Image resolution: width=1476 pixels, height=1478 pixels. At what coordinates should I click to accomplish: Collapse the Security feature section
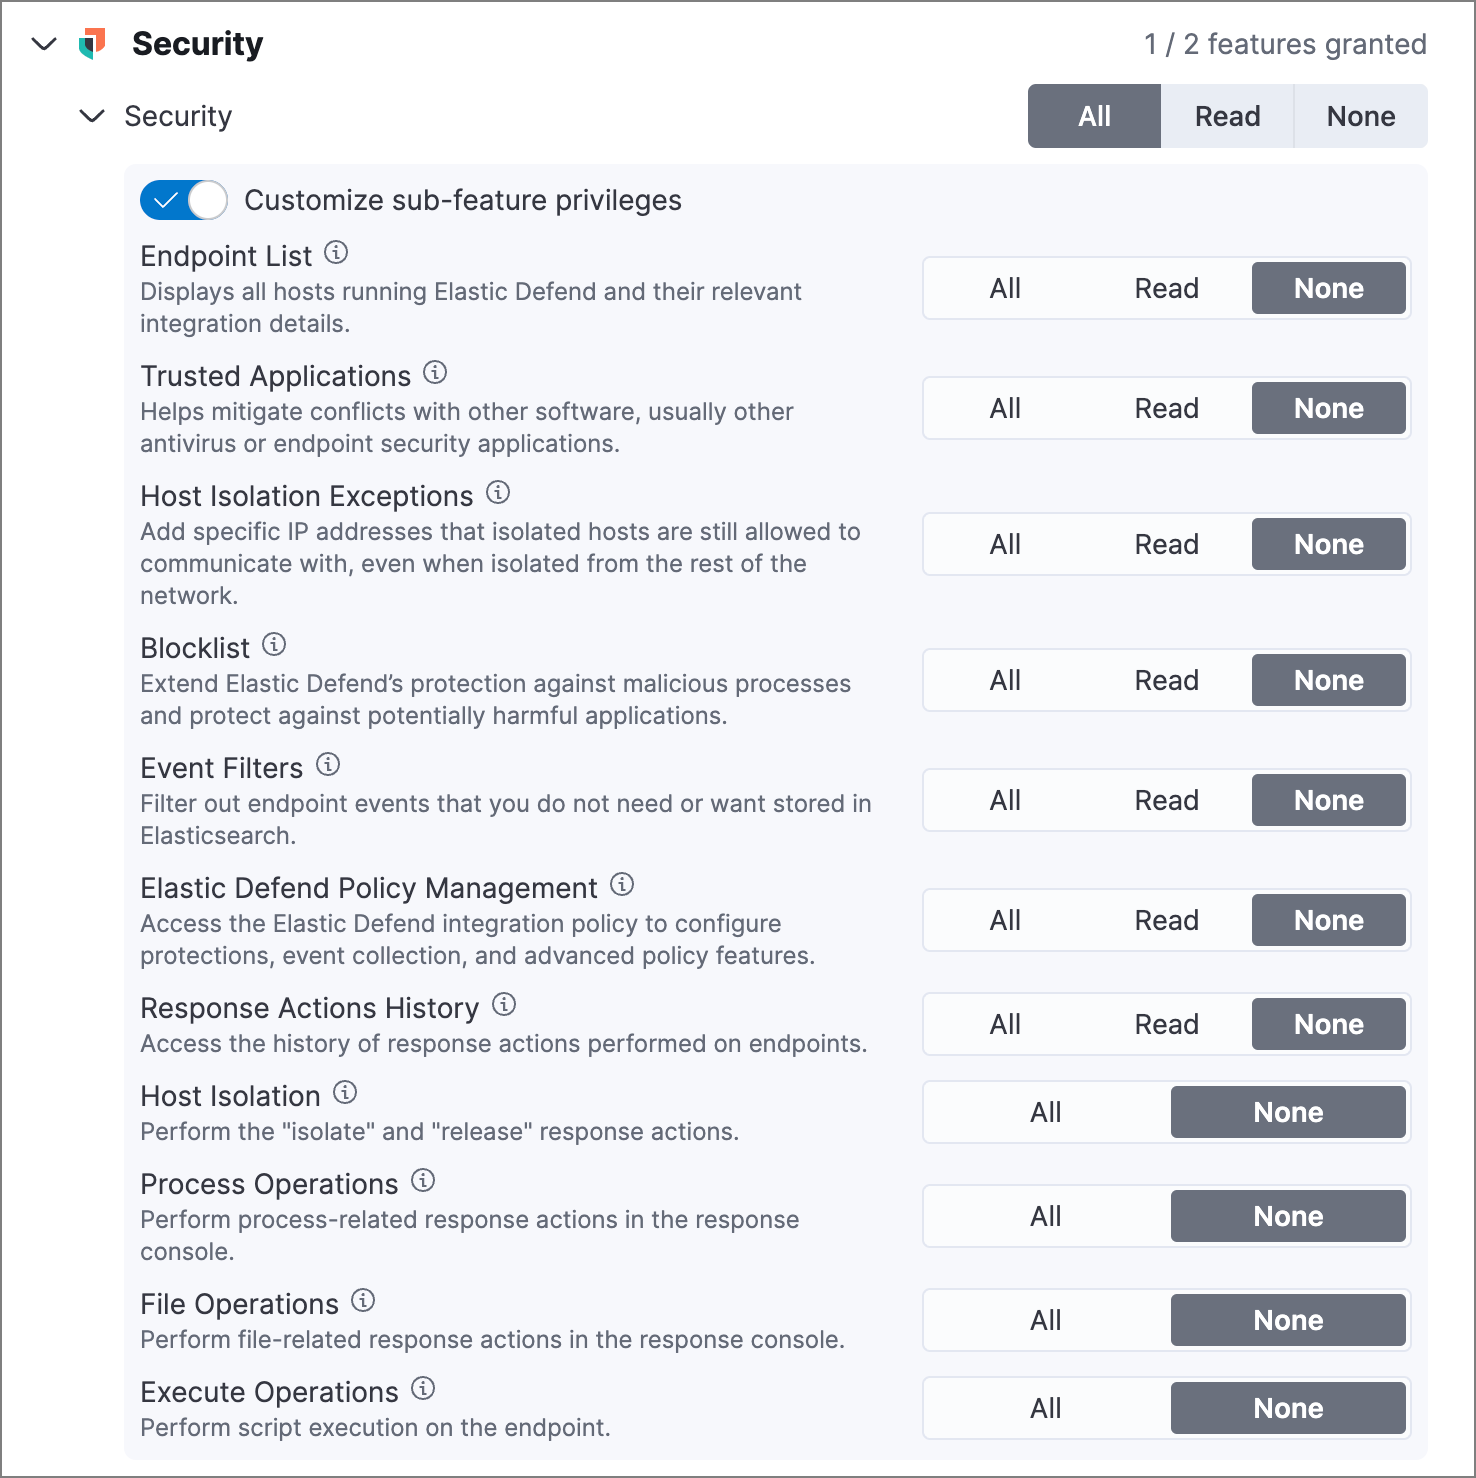pyautogui.click(x=44, y=44)
